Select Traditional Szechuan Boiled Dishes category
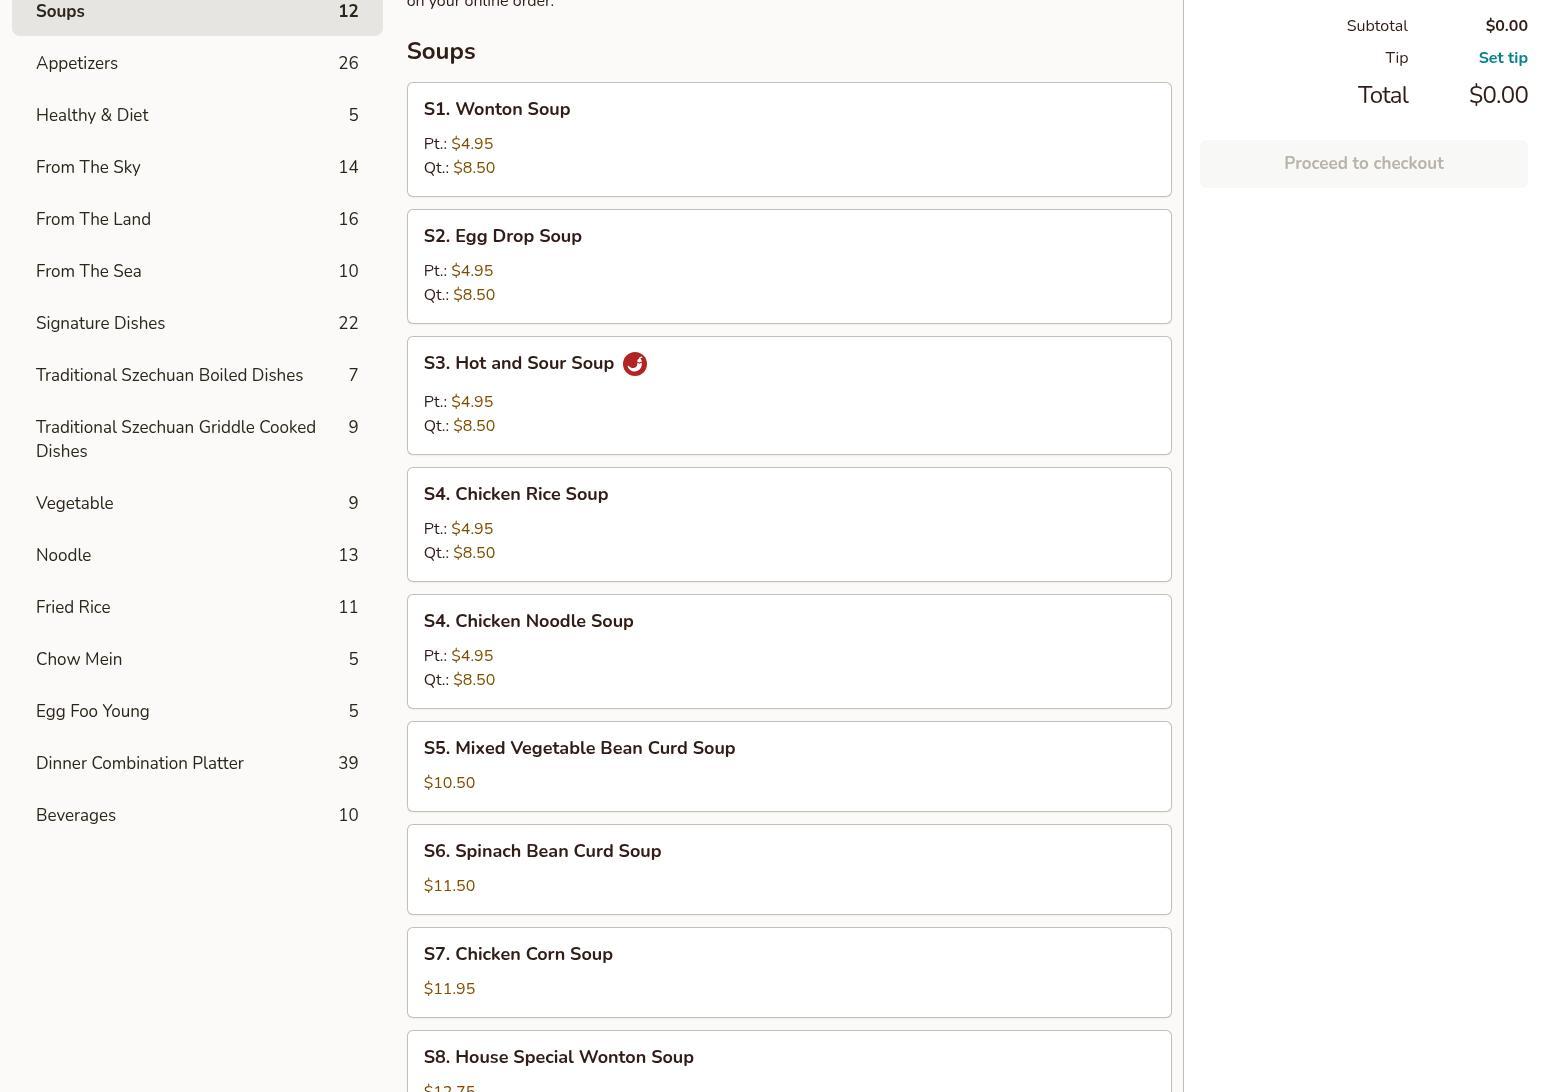This screenshot has width=1544, height=1092. (x=196, y=375)
